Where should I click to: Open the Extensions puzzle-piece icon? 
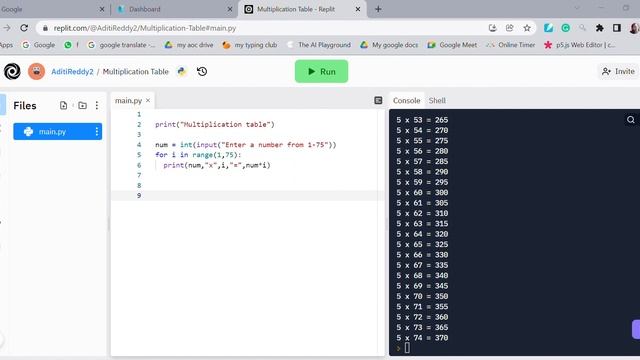[x=600, y=28]
